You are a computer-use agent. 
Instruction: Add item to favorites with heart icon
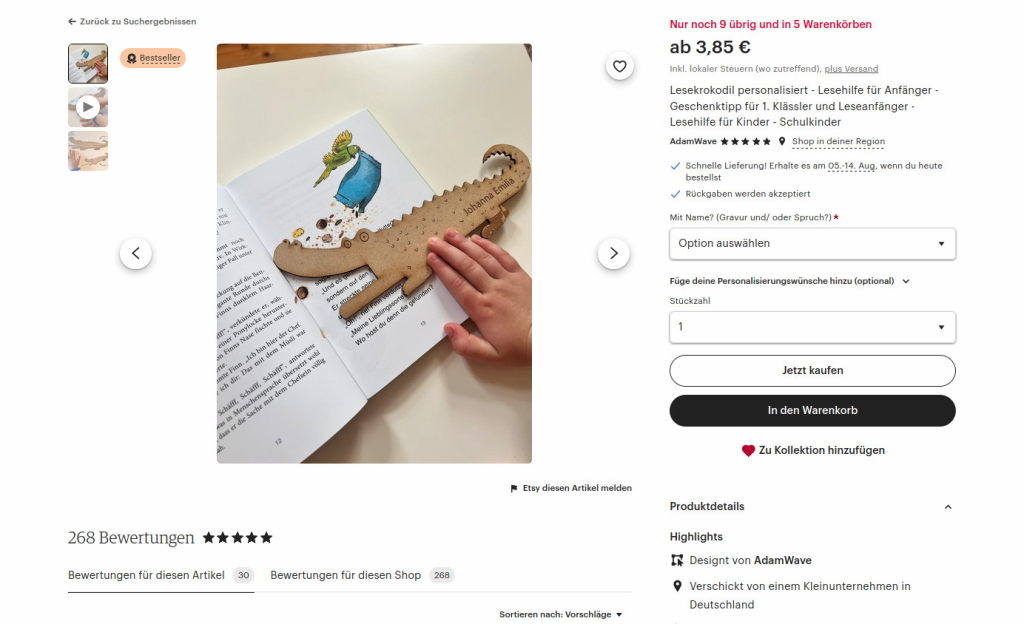click(619, 66)
